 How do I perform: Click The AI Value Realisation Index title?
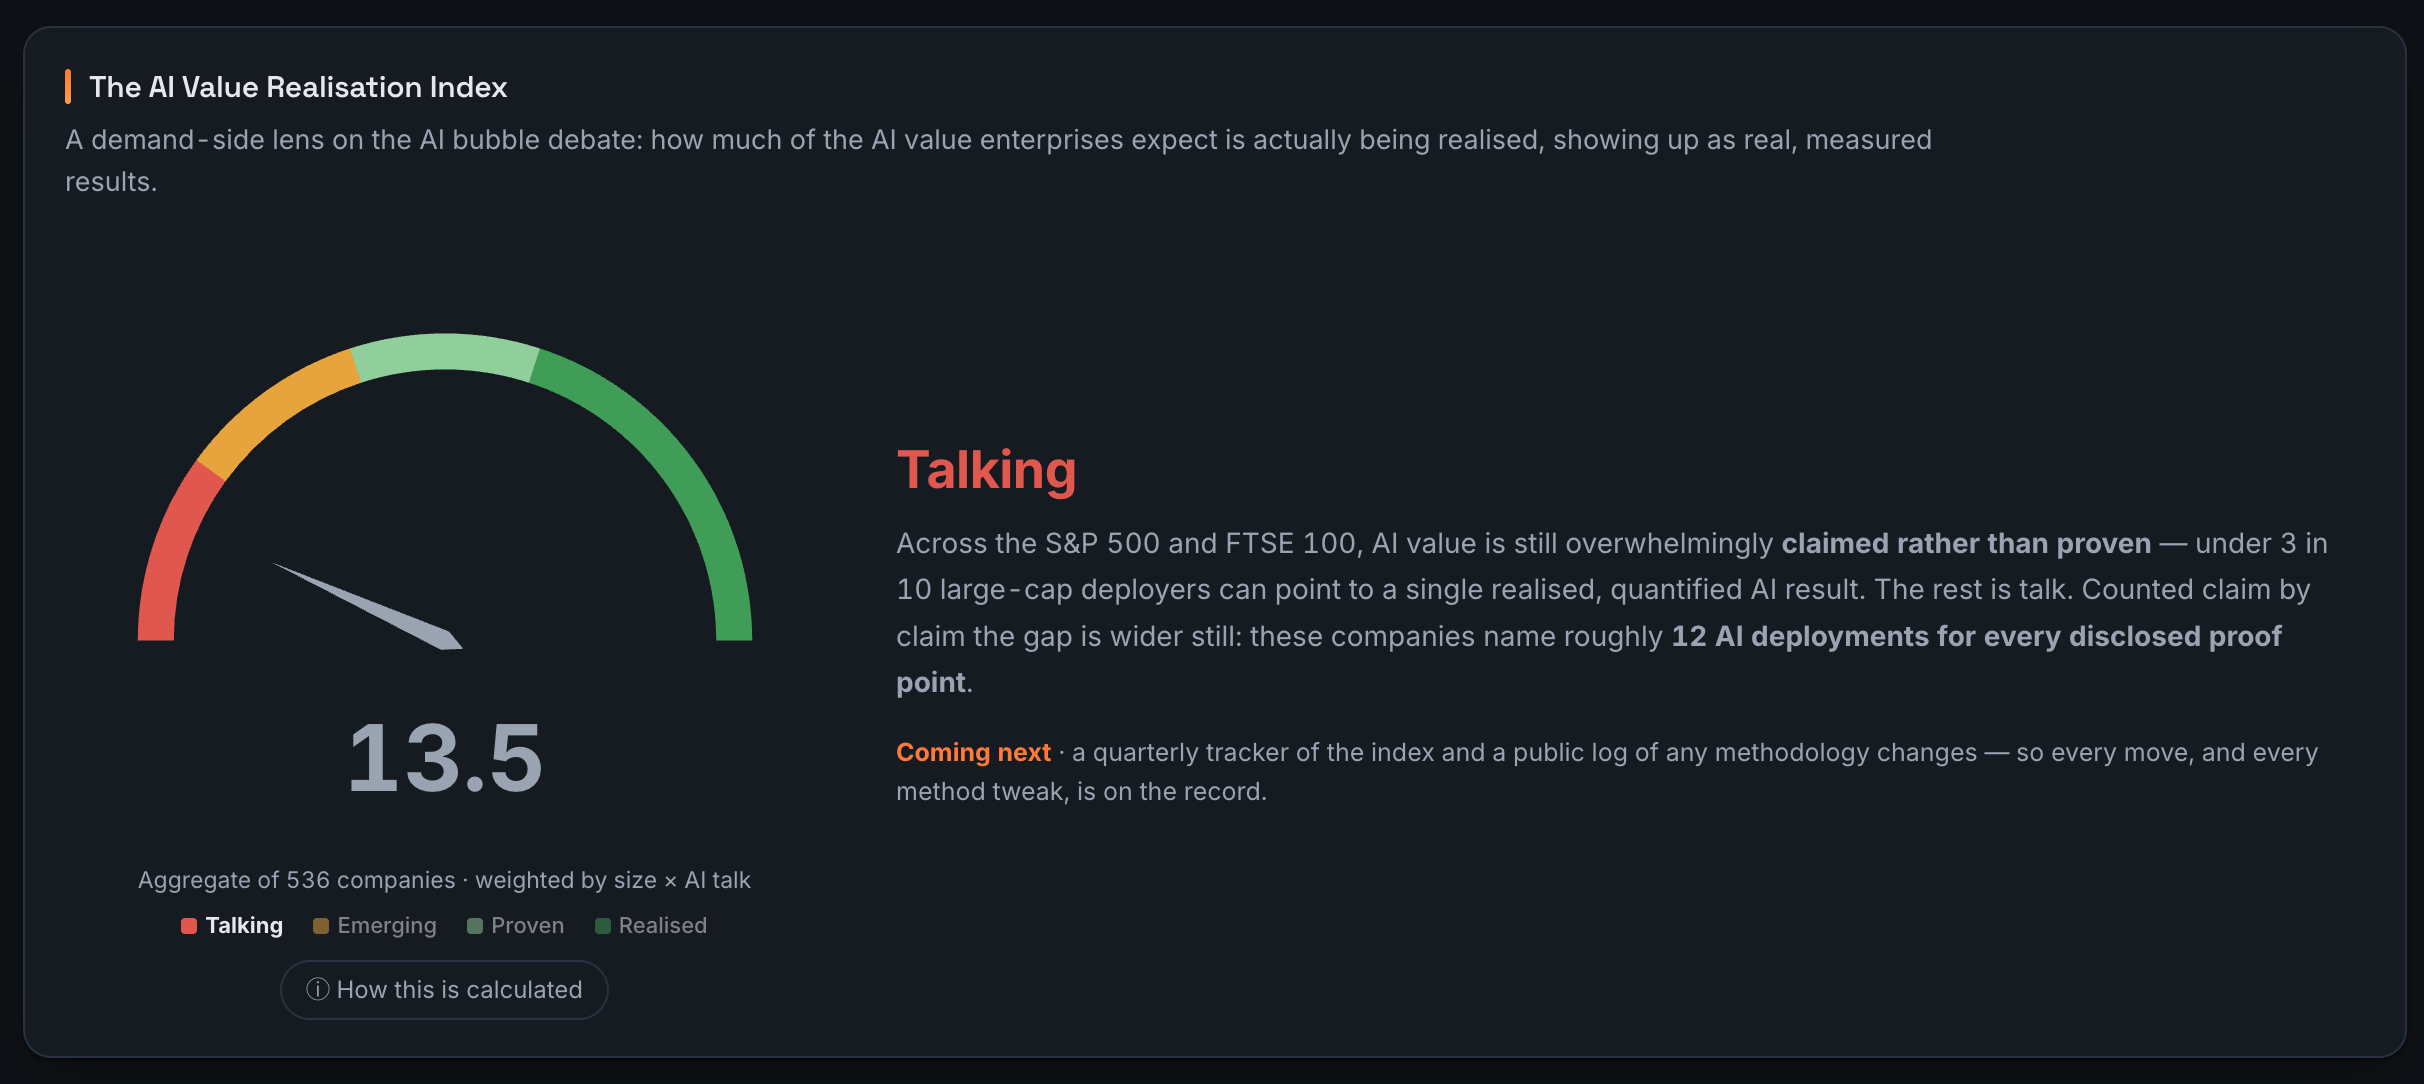pyautogui.click(x=298, y=87)
